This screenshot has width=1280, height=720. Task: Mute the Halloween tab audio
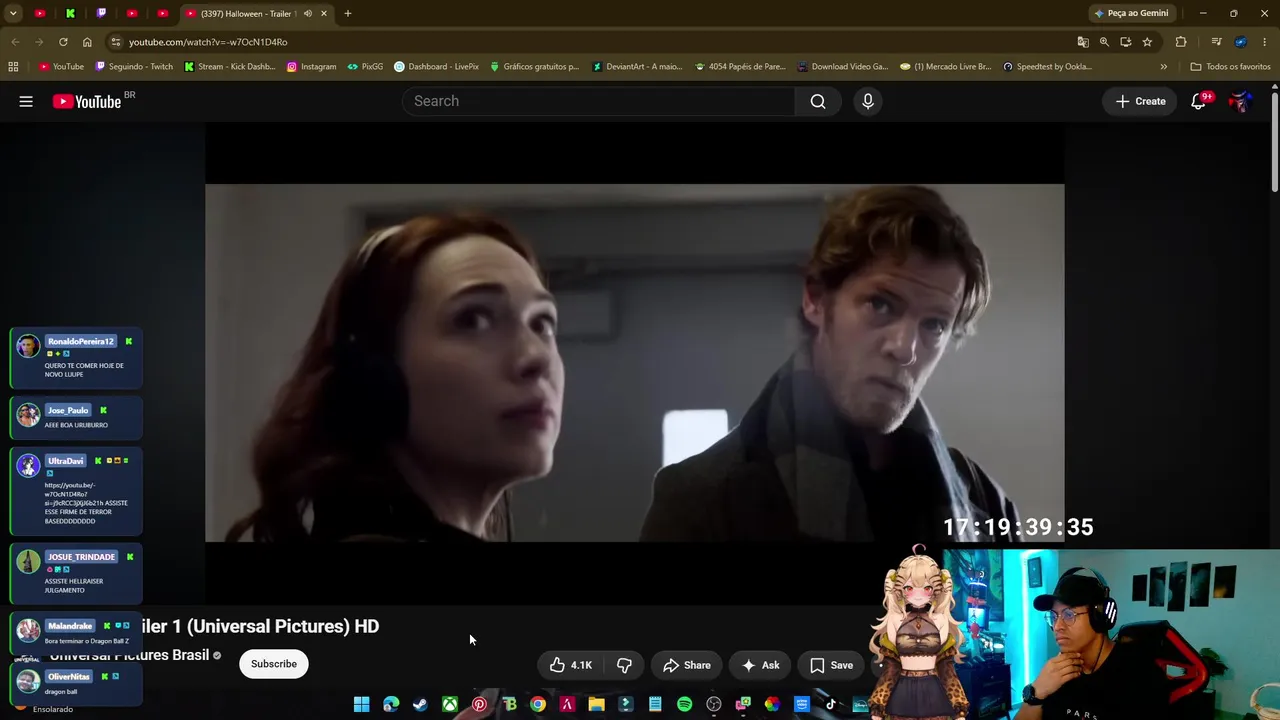click(307, 14)
